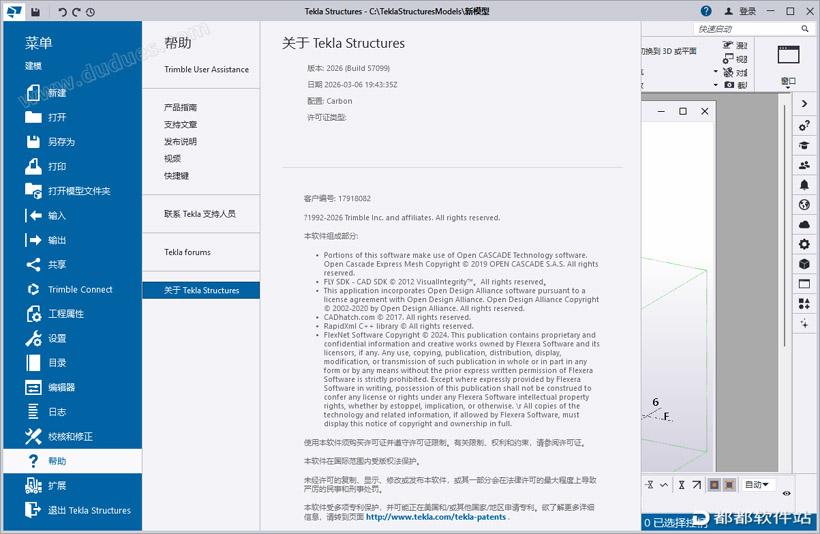
Task: Expand dropdown arrow beside screenshot camera
Action: tap(716, 85)
